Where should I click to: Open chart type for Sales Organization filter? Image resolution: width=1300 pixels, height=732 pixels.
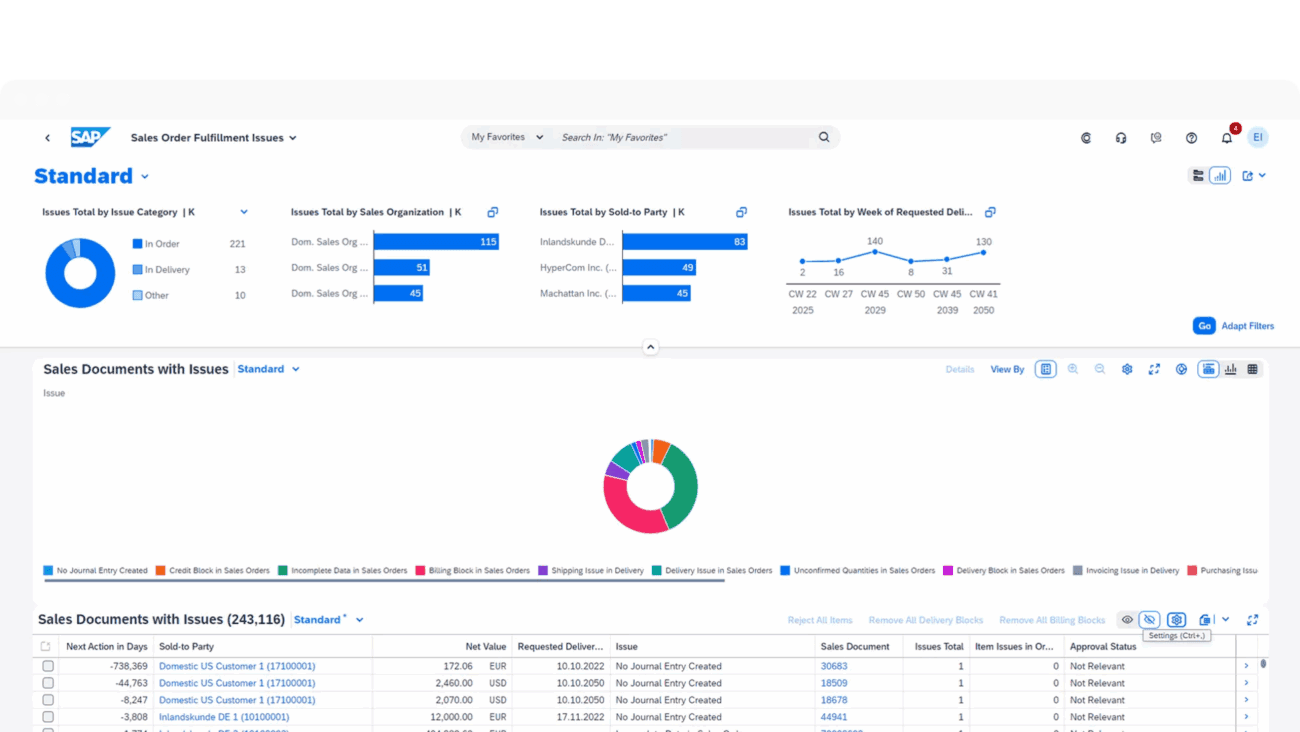click(492, 212)
